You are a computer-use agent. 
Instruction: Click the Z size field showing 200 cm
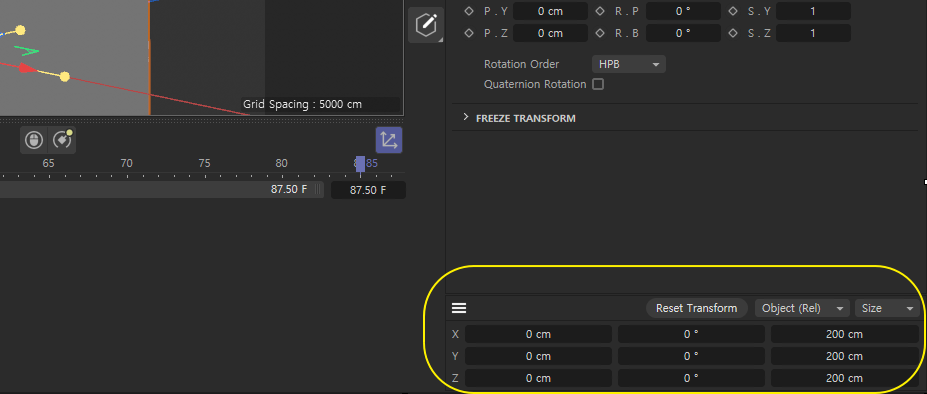[x=844, y=378]
